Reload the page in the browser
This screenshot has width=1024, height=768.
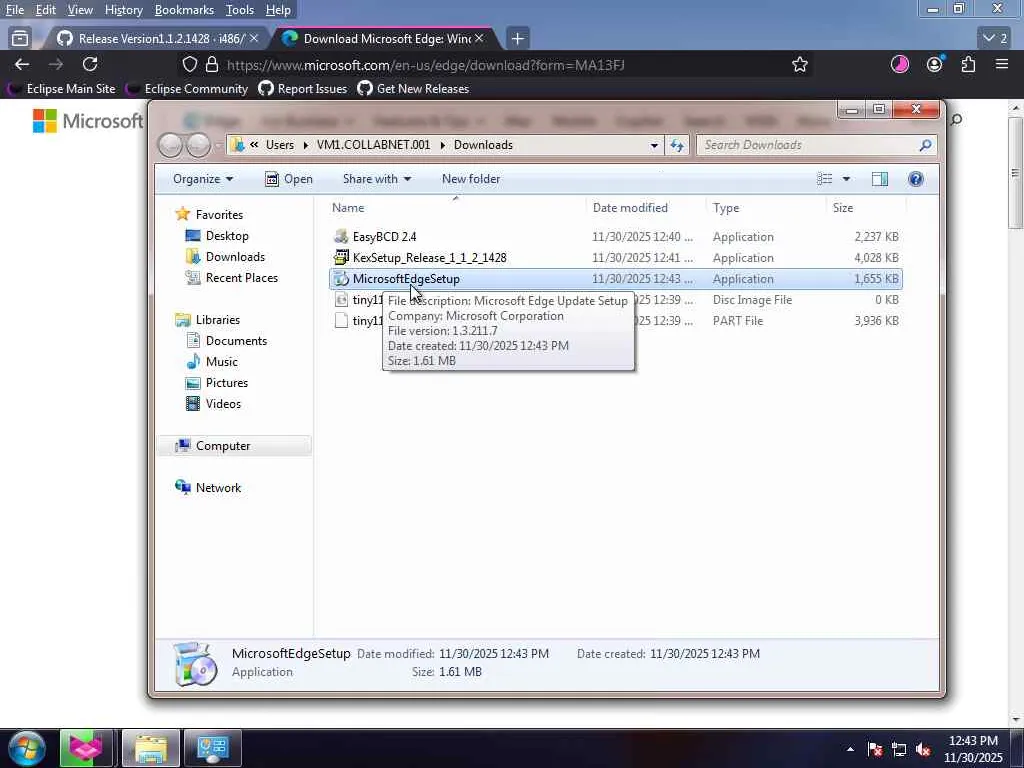90,64
